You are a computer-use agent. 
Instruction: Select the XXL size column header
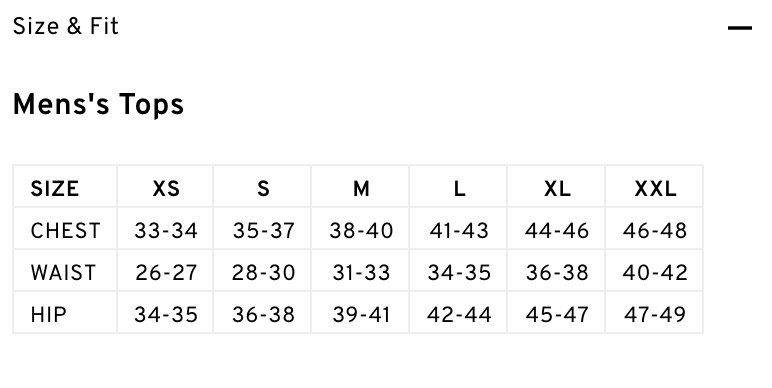(x=655, y=189)
